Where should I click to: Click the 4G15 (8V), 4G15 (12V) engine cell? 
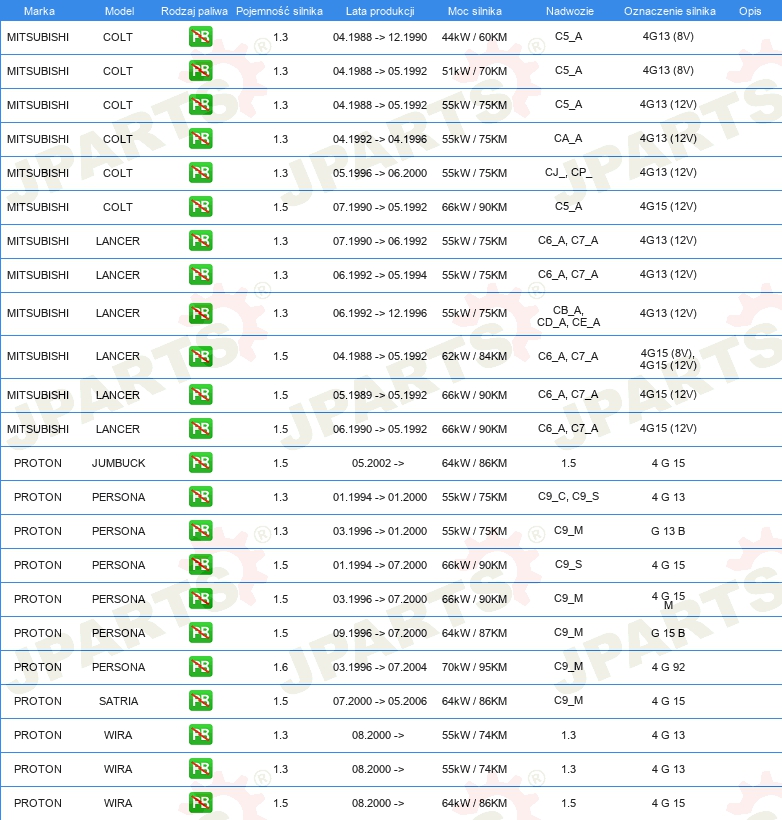(x=668, y=359)
